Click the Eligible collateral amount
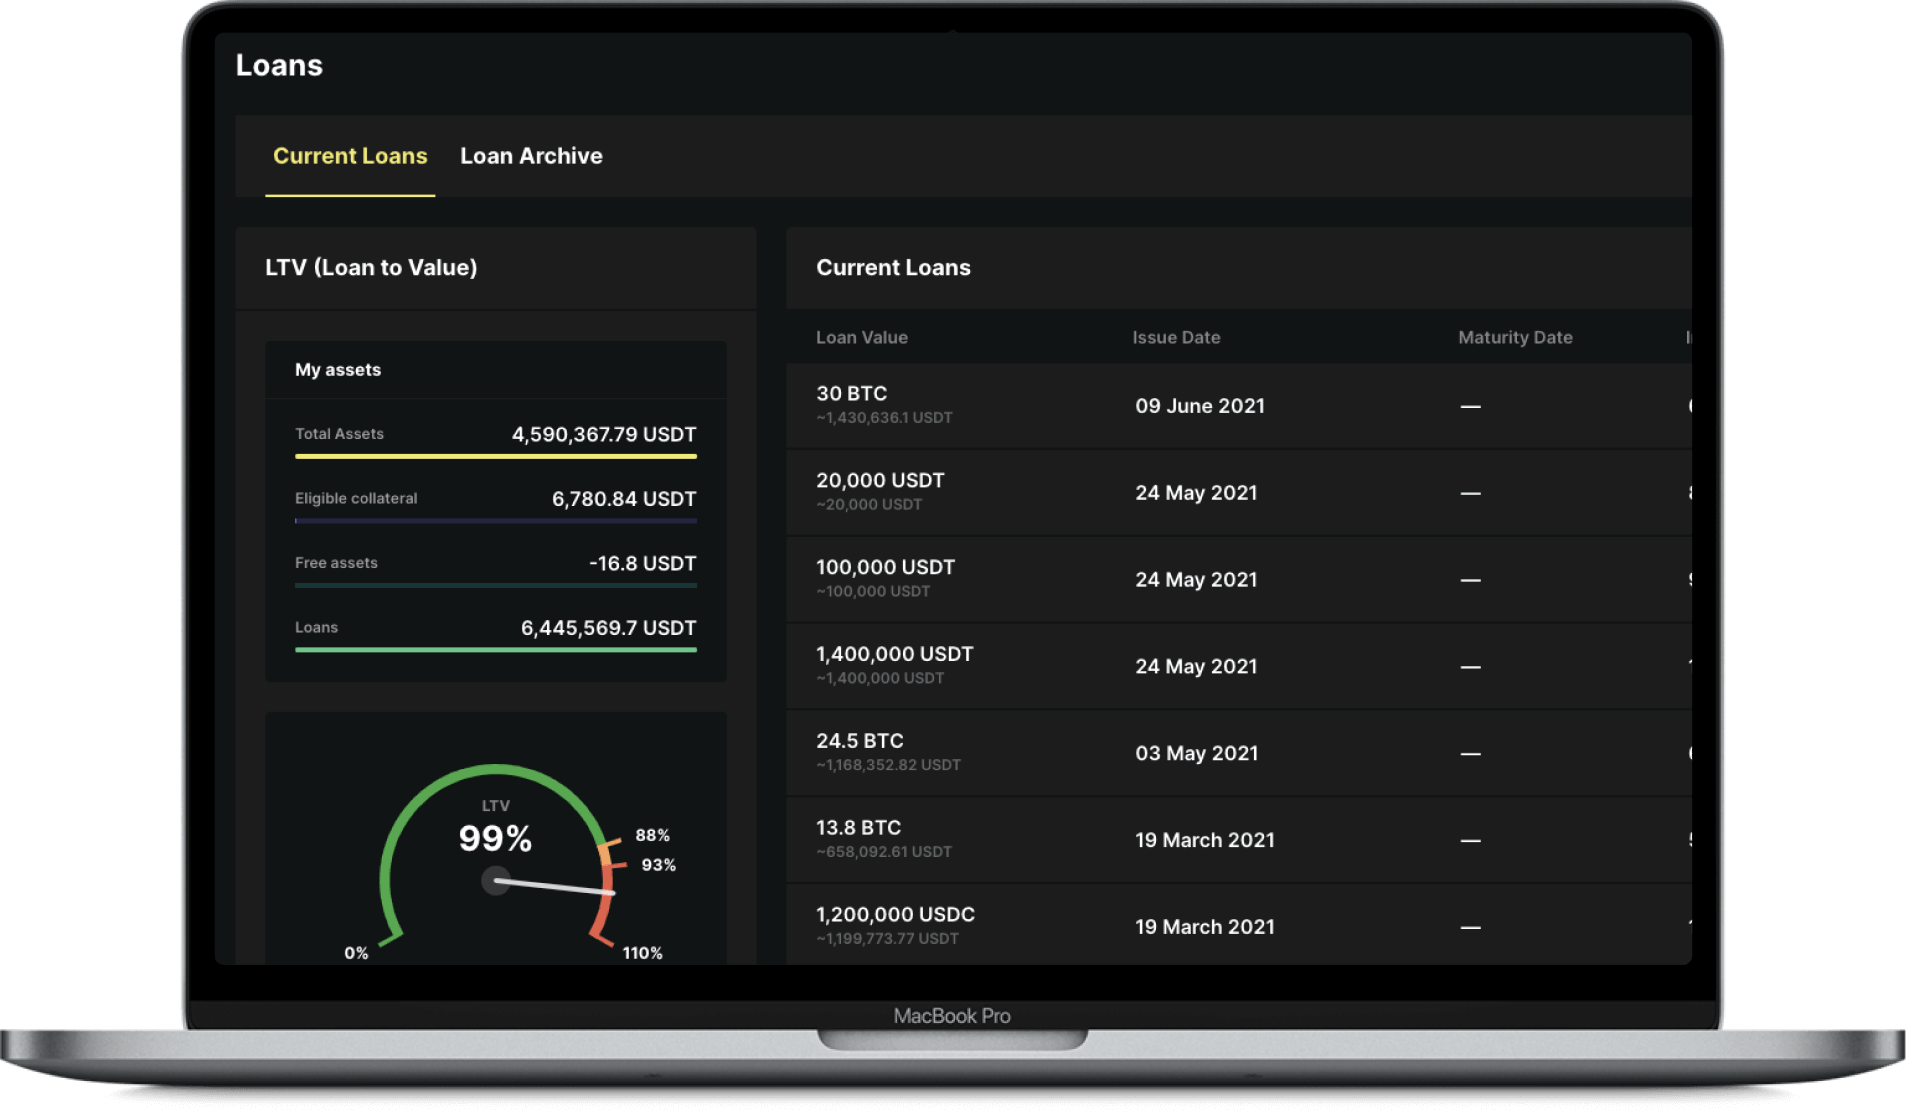This screenshot has width=1907, height=1112. click(x=623, y=499)
